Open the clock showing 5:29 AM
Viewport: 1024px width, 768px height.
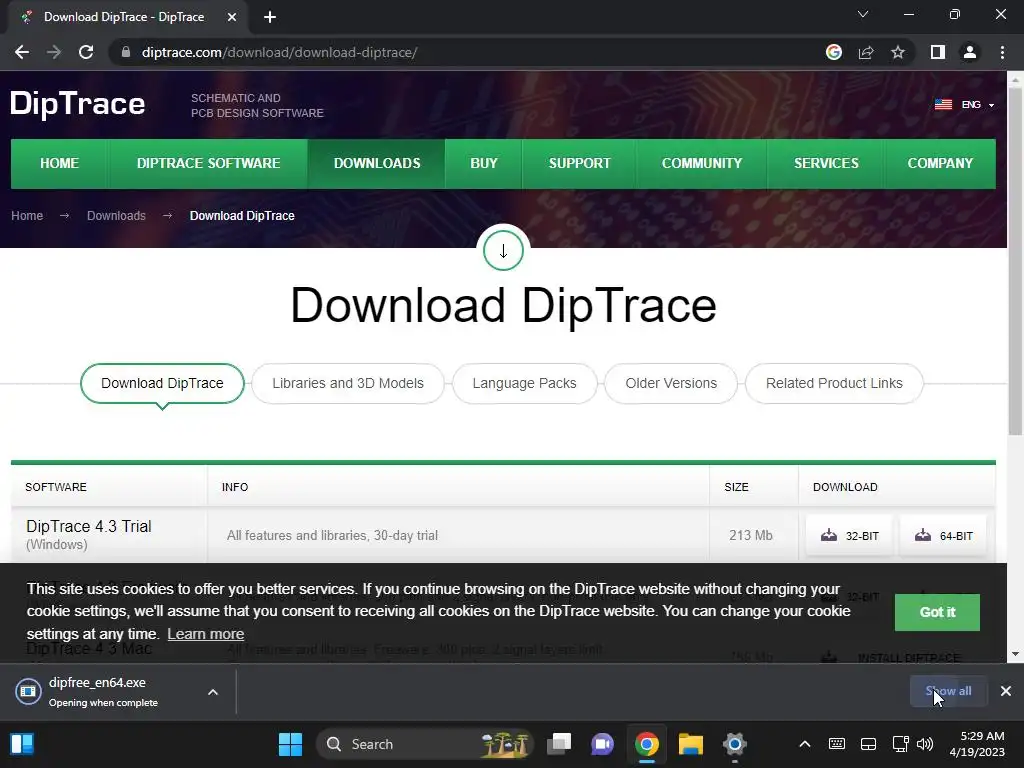coord(977,744)
